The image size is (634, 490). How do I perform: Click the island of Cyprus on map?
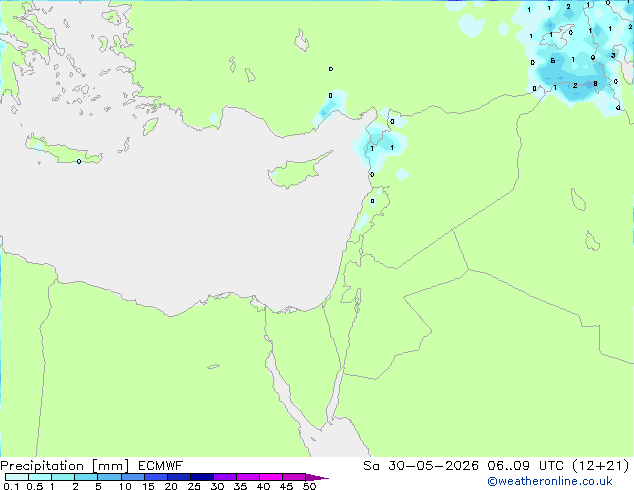click(x=297, y=172)
